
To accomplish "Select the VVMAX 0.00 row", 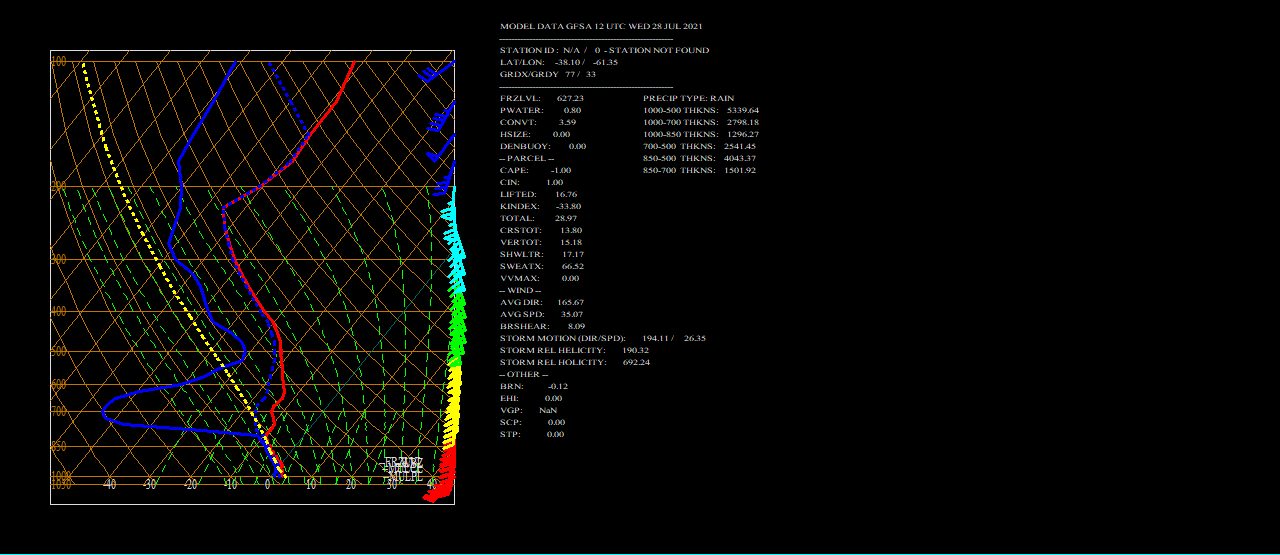I will pos(539,278).
